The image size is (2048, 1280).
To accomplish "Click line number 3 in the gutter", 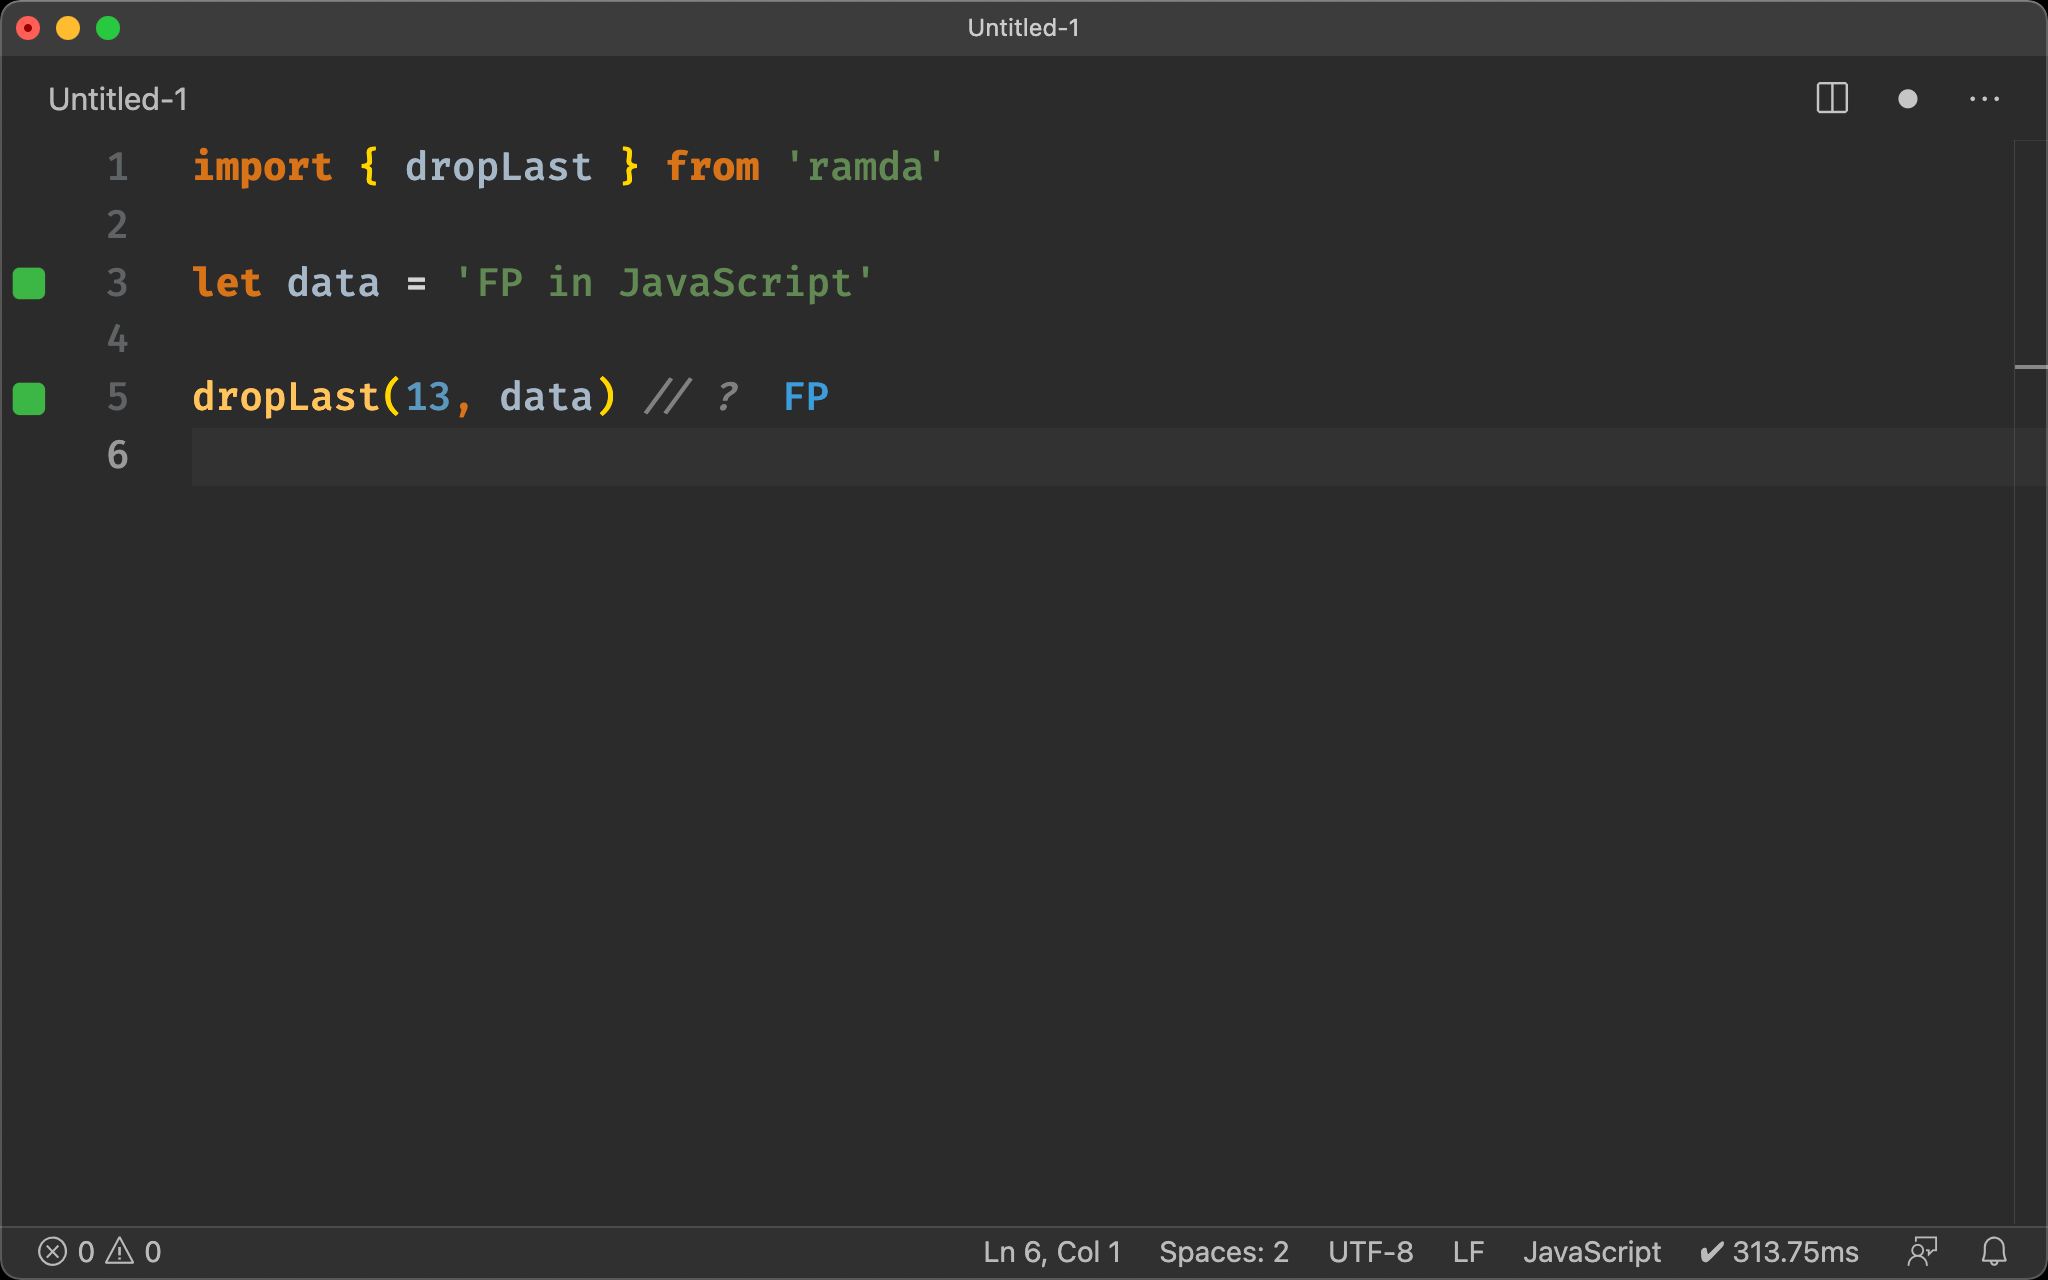I will click(x=118, y=283).
